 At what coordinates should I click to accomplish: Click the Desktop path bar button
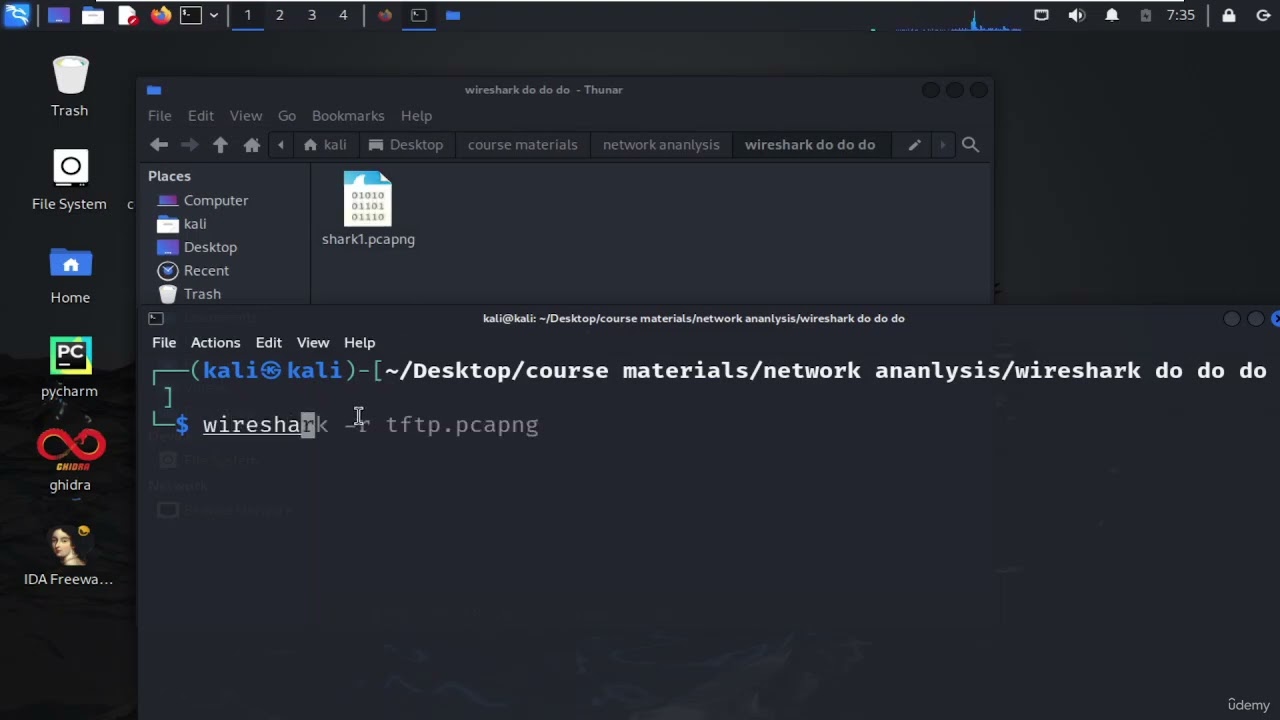click(406, 145)
